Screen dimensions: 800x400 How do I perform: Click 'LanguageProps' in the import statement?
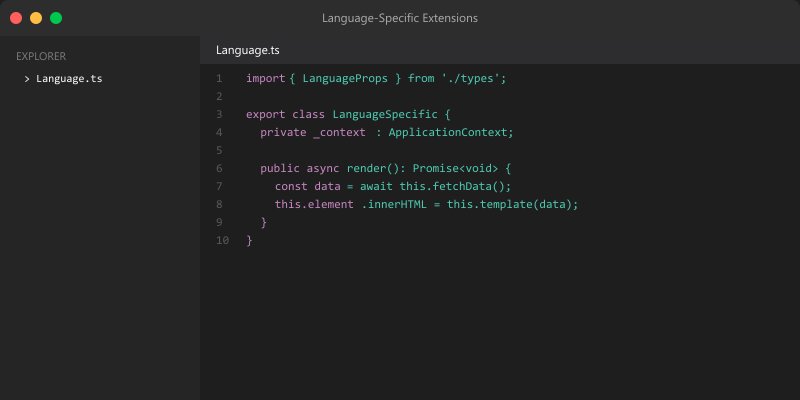[345, 79]
